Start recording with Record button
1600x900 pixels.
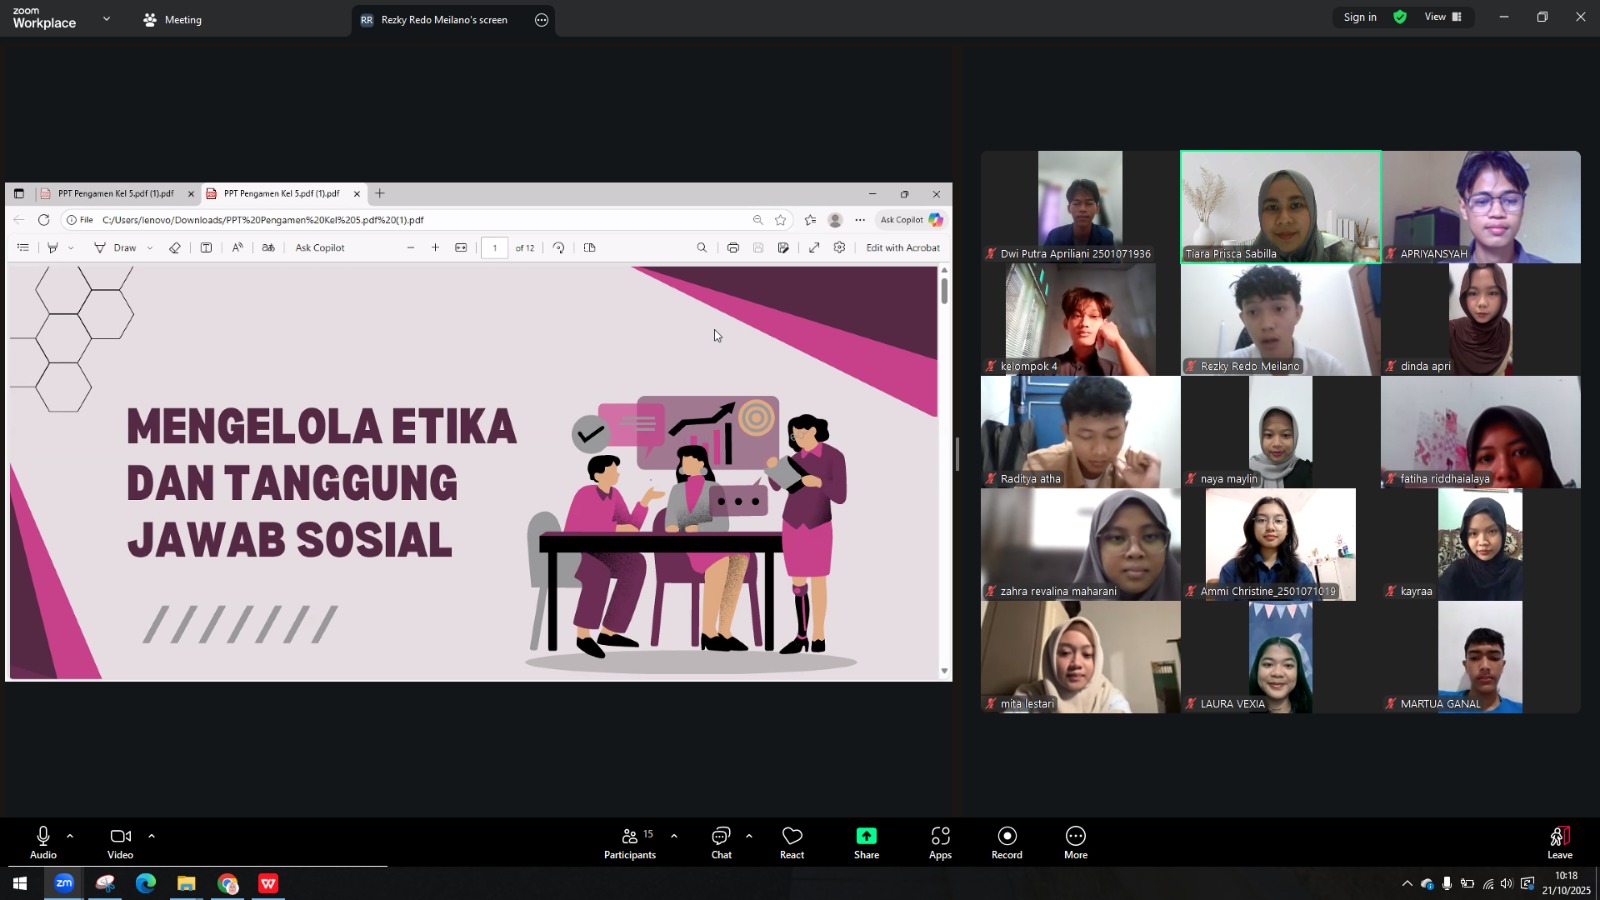(x=1007, y=842)
